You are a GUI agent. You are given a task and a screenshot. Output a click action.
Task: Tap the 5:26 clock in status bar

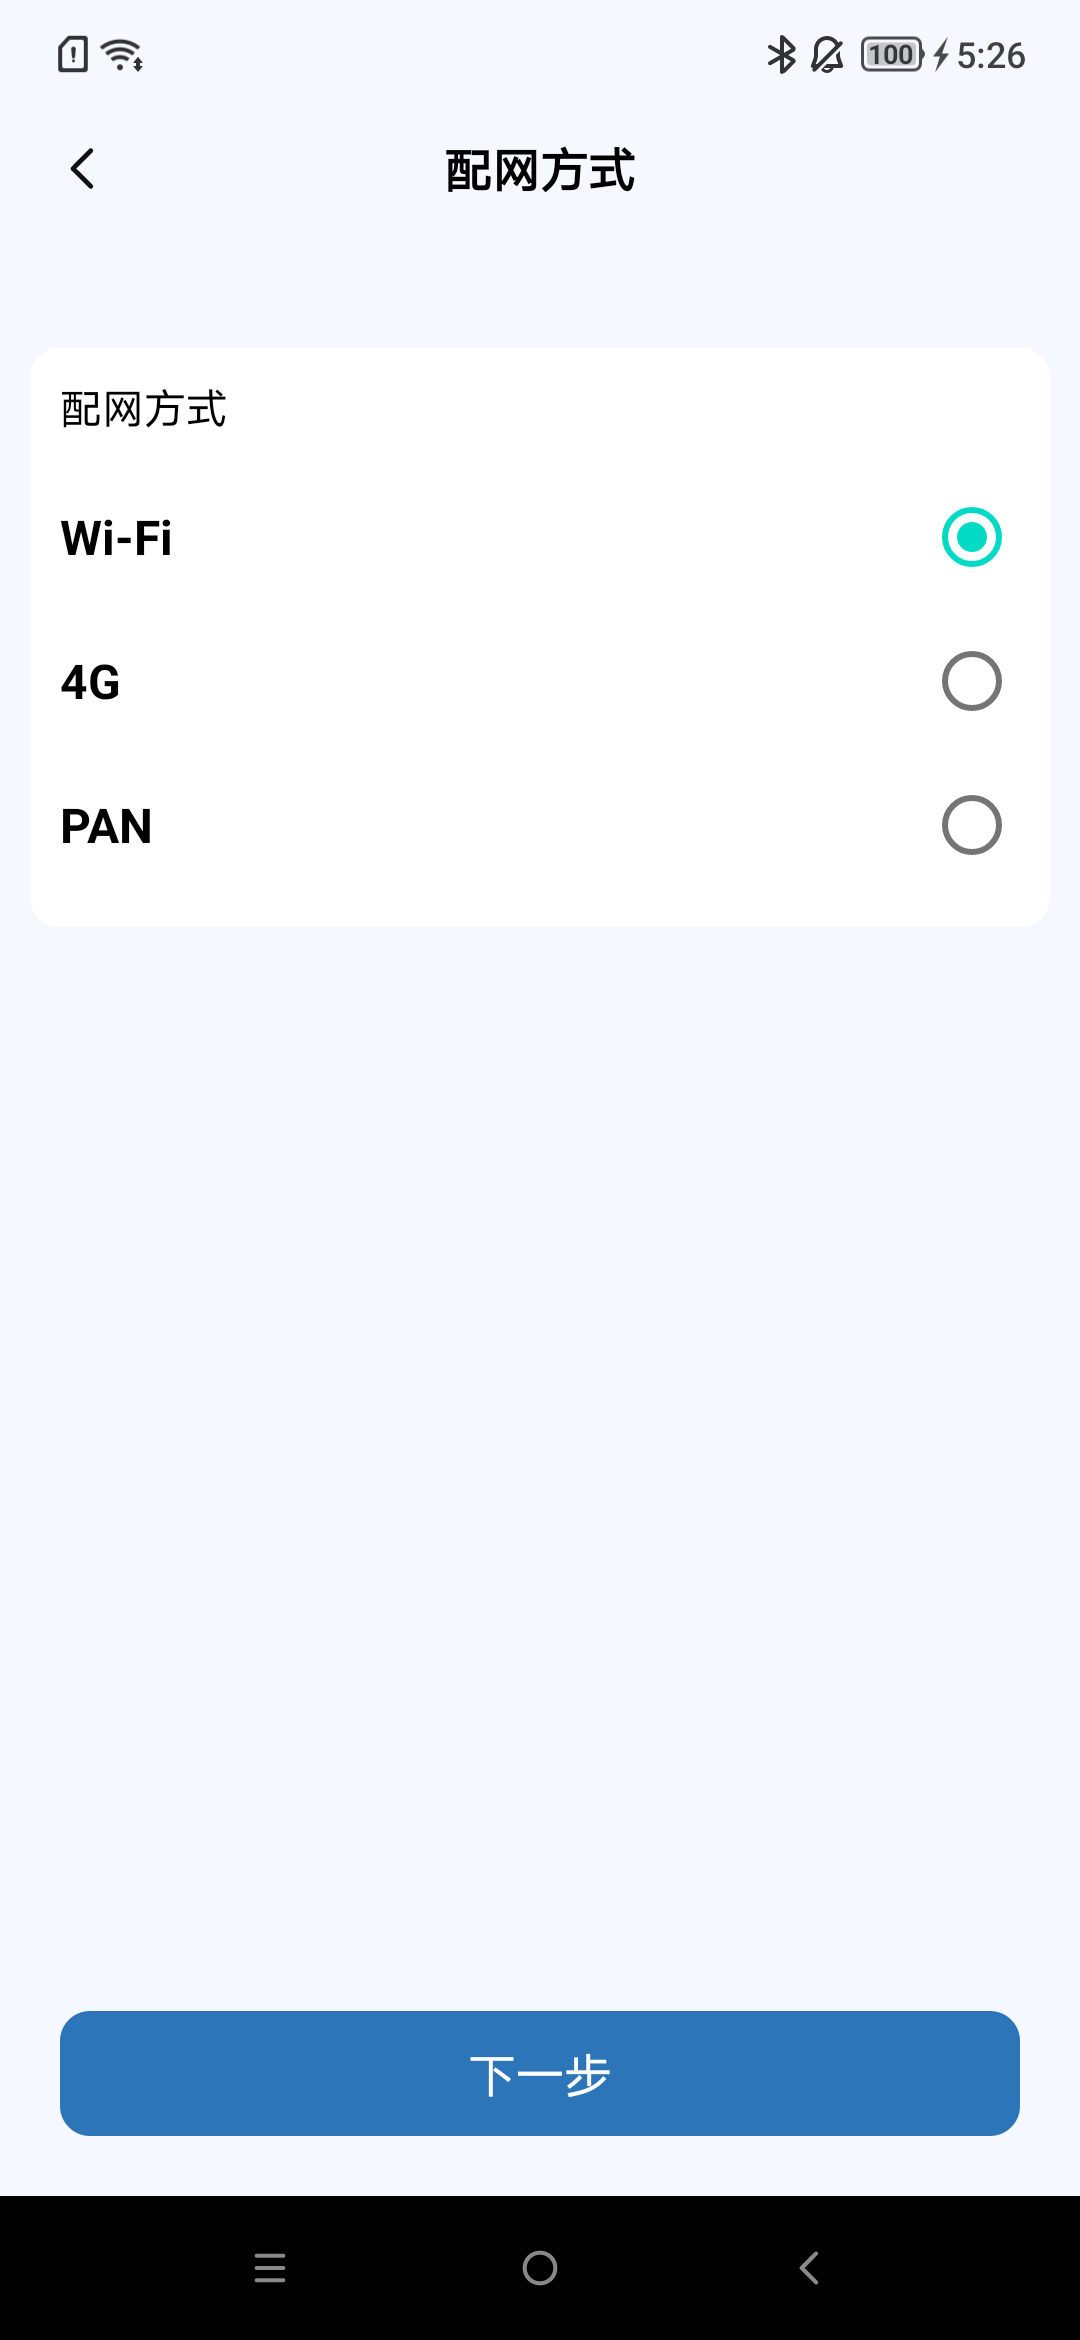(x=991, y=56)
